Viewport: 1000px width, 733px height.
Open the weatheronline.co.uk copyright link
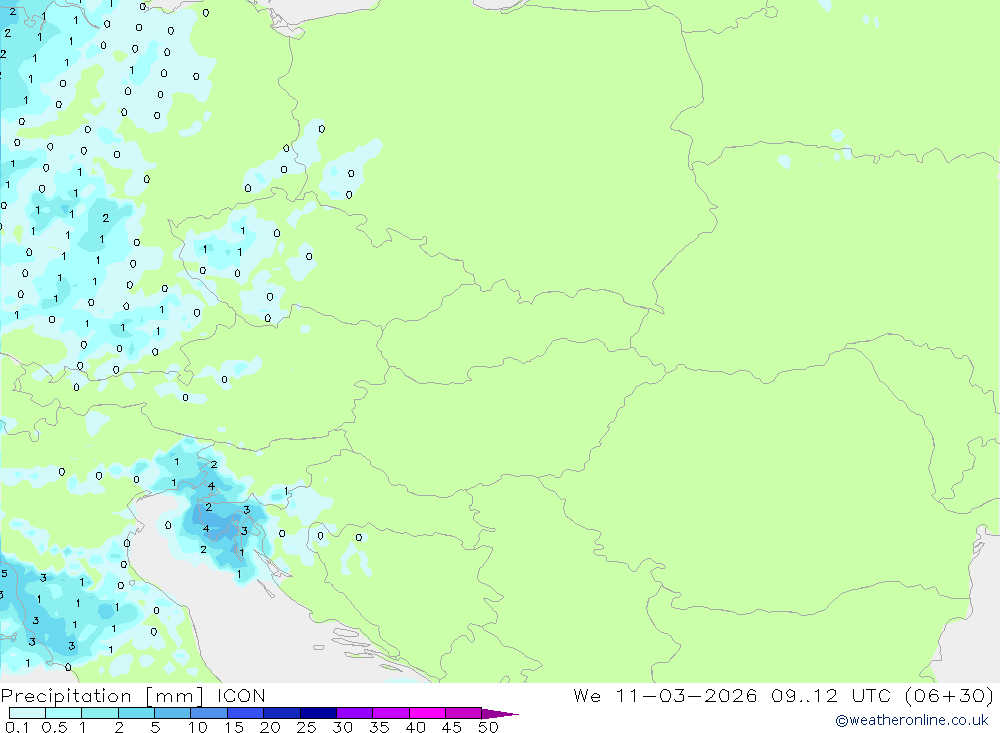(912, 720)
